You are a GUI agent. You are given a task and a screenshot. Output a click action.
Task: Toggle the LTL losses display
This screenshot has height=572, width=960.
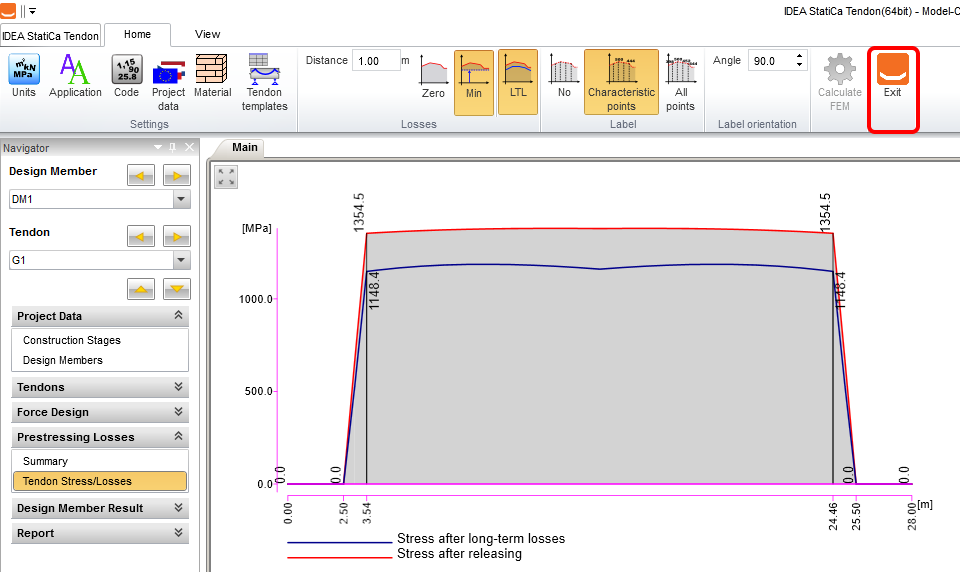pyautogui.click(x=517, y=80)
